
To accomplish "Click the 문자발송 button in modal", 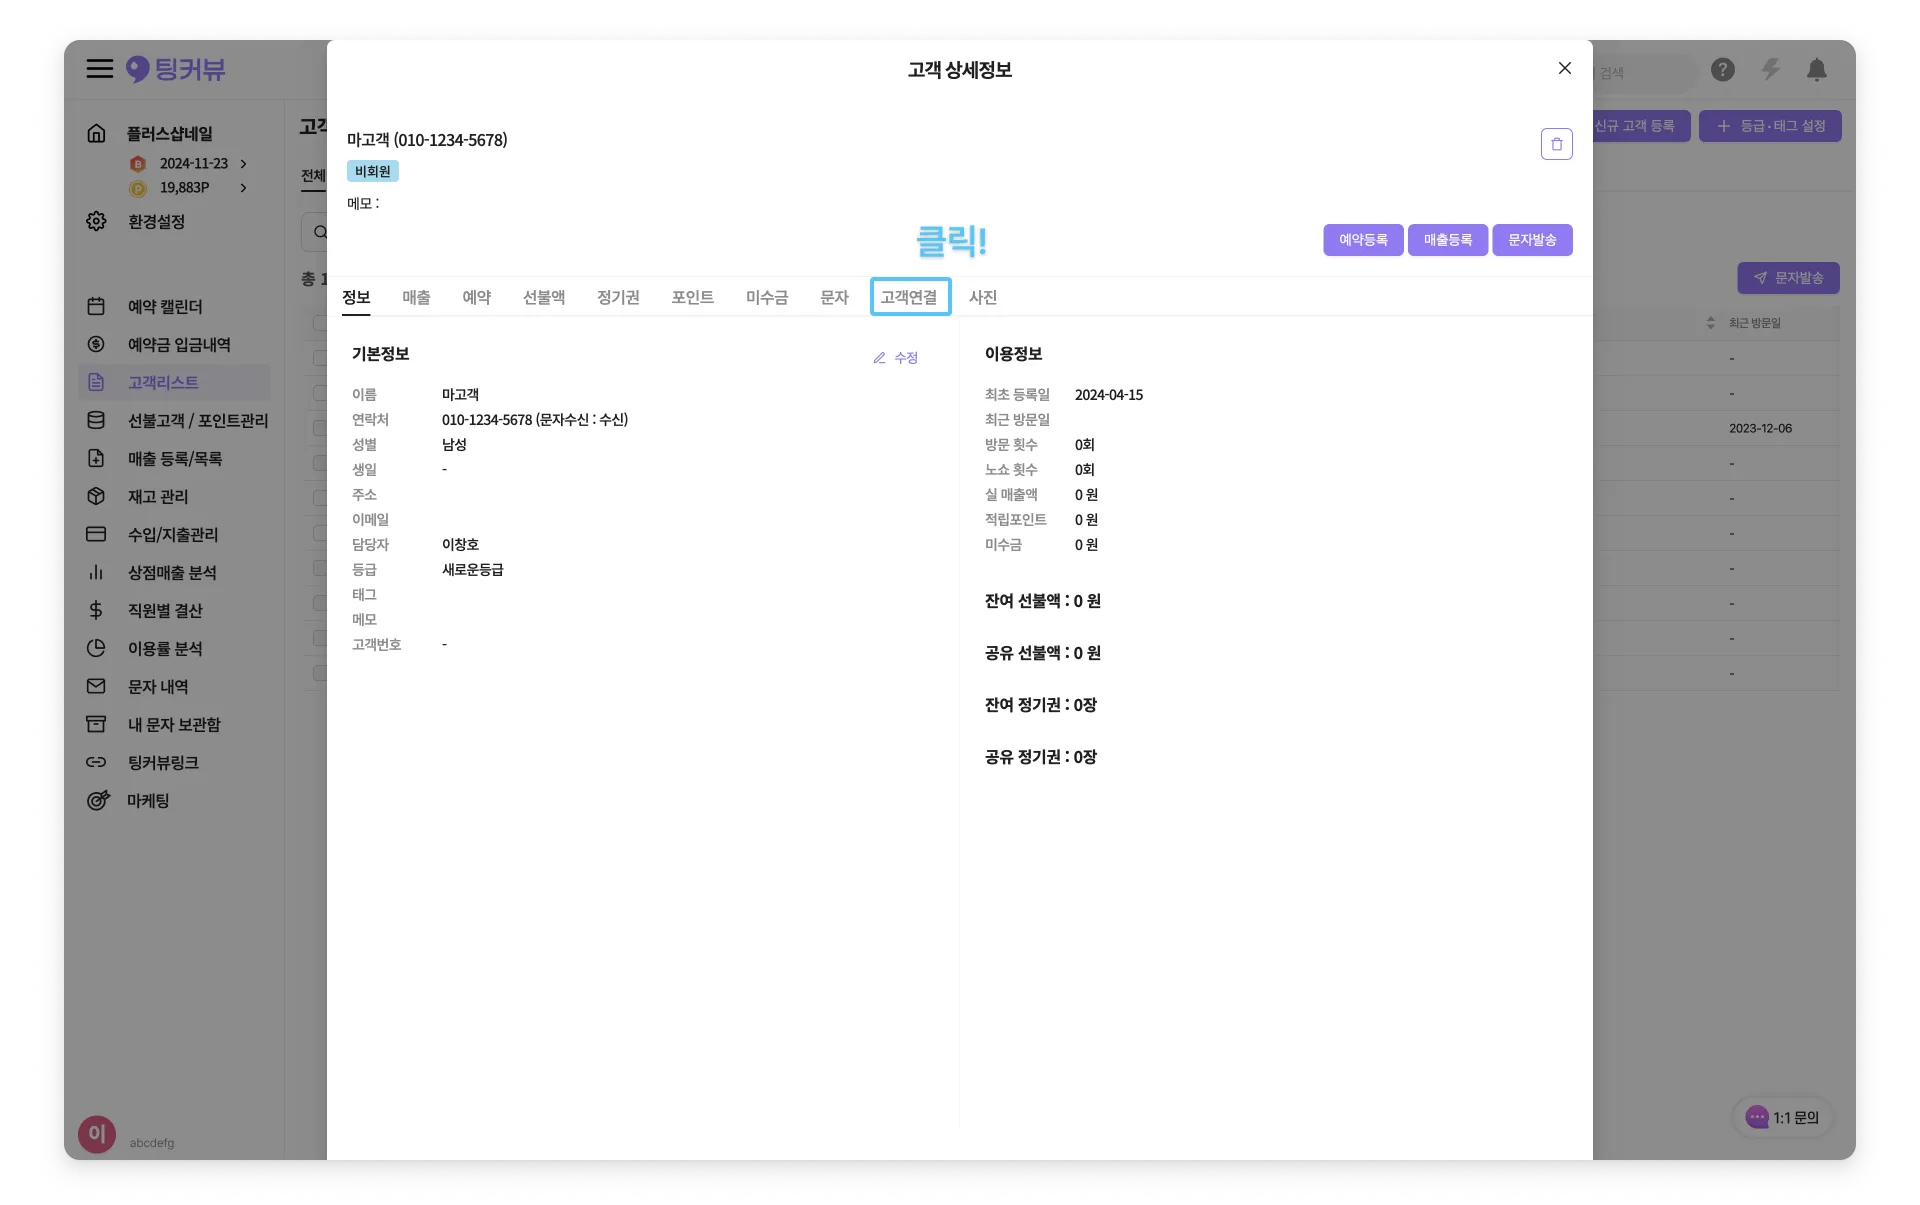I will (1532, 240).
